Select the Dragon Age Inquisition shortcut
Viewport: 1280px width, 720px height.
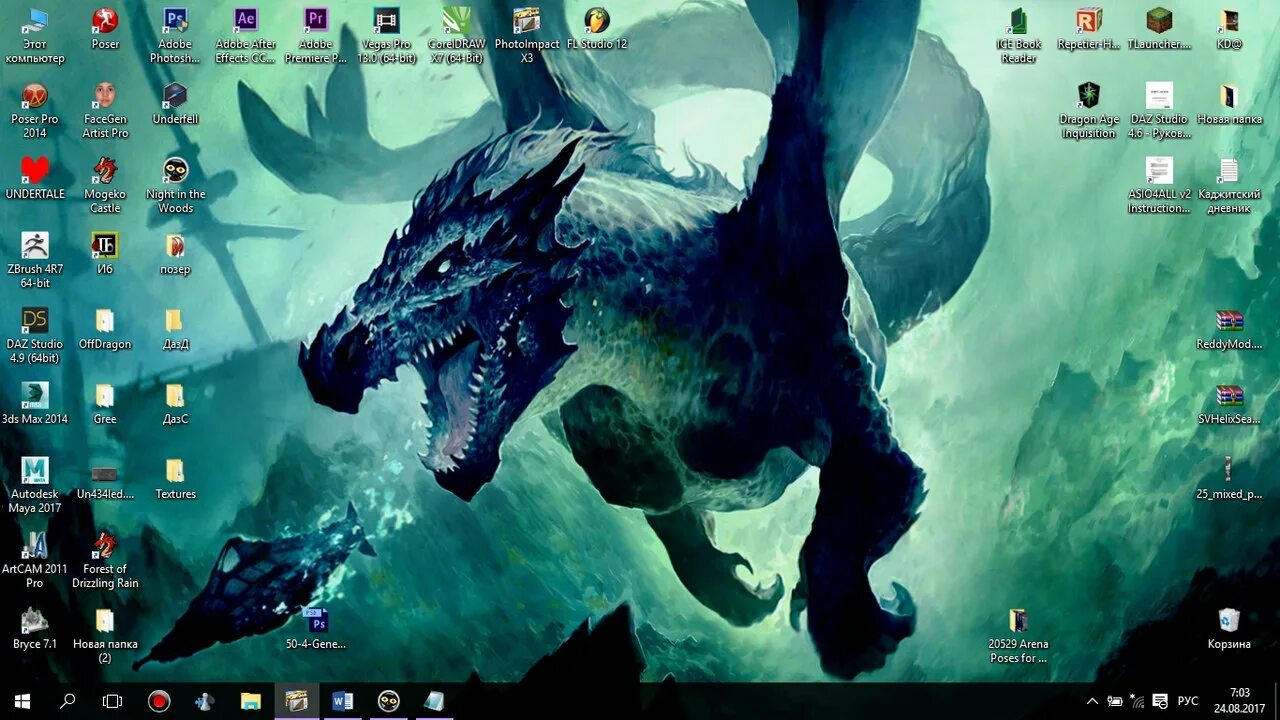coord(1089,111)
